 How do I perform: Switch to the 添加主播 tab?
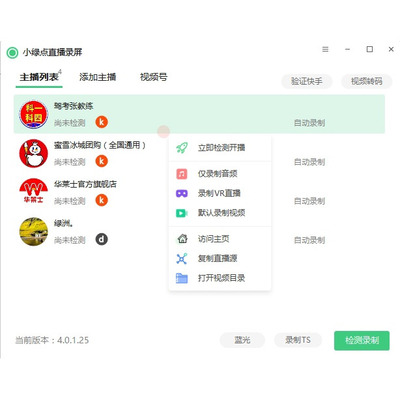point(98,77)
